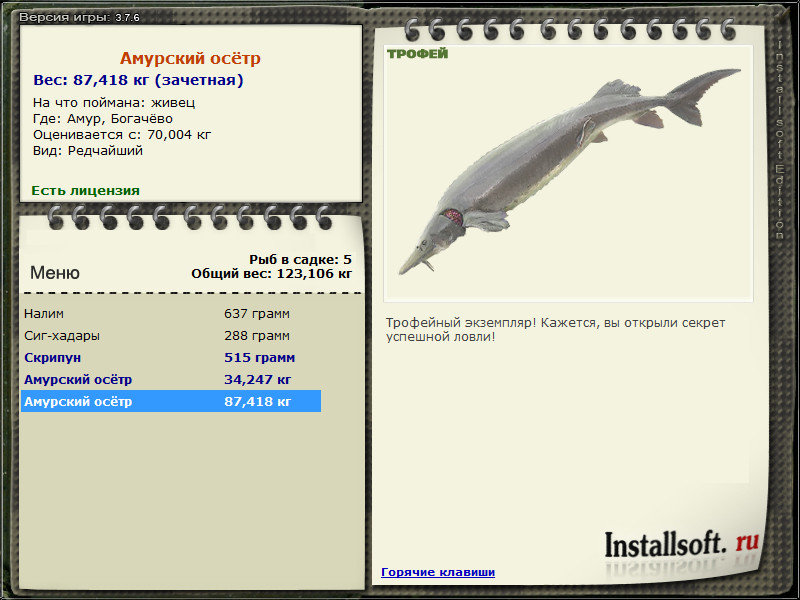Open the Меню label
Image resolution: width=800 pixels, height=600 pixels.
click(x=55, y=272)
